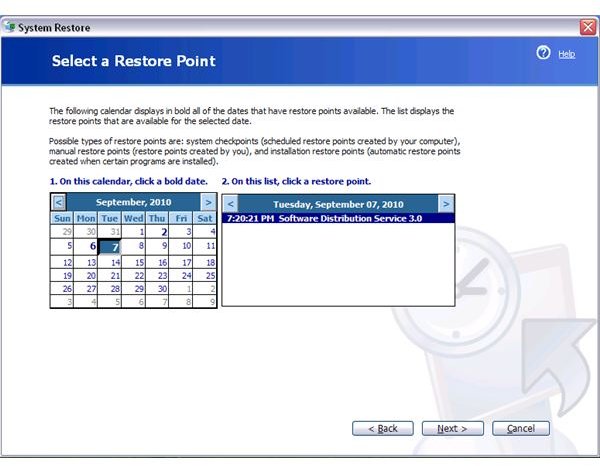
Task: Show next day's restore points list
Action: [446, 204]
